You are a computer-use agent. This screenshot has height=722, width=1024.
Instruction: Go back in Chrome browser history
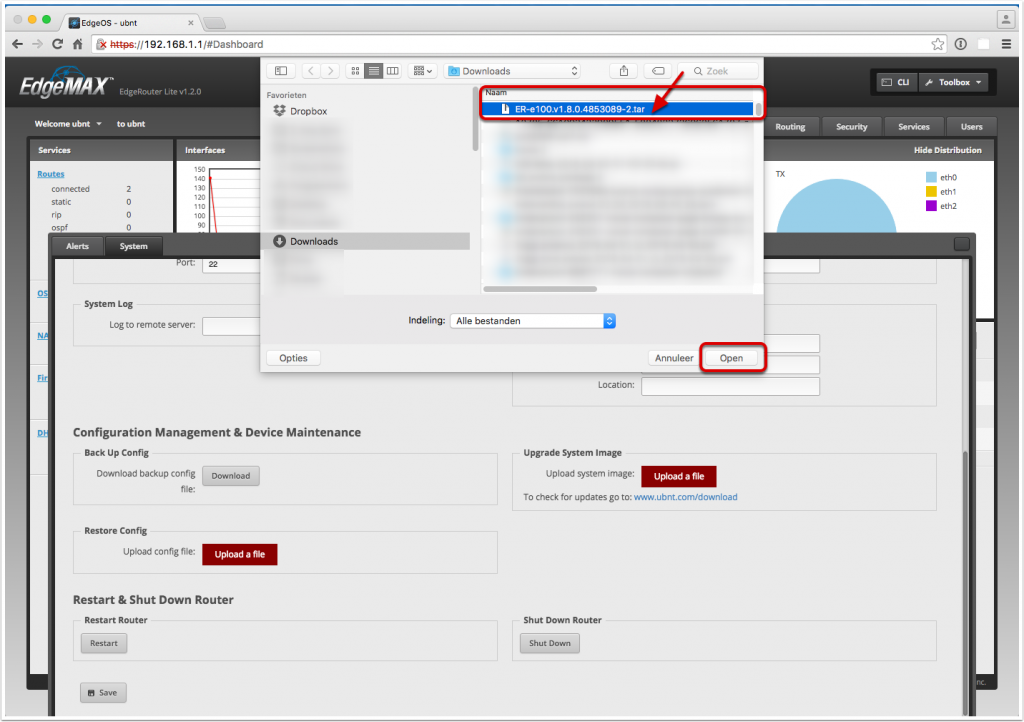18,44
